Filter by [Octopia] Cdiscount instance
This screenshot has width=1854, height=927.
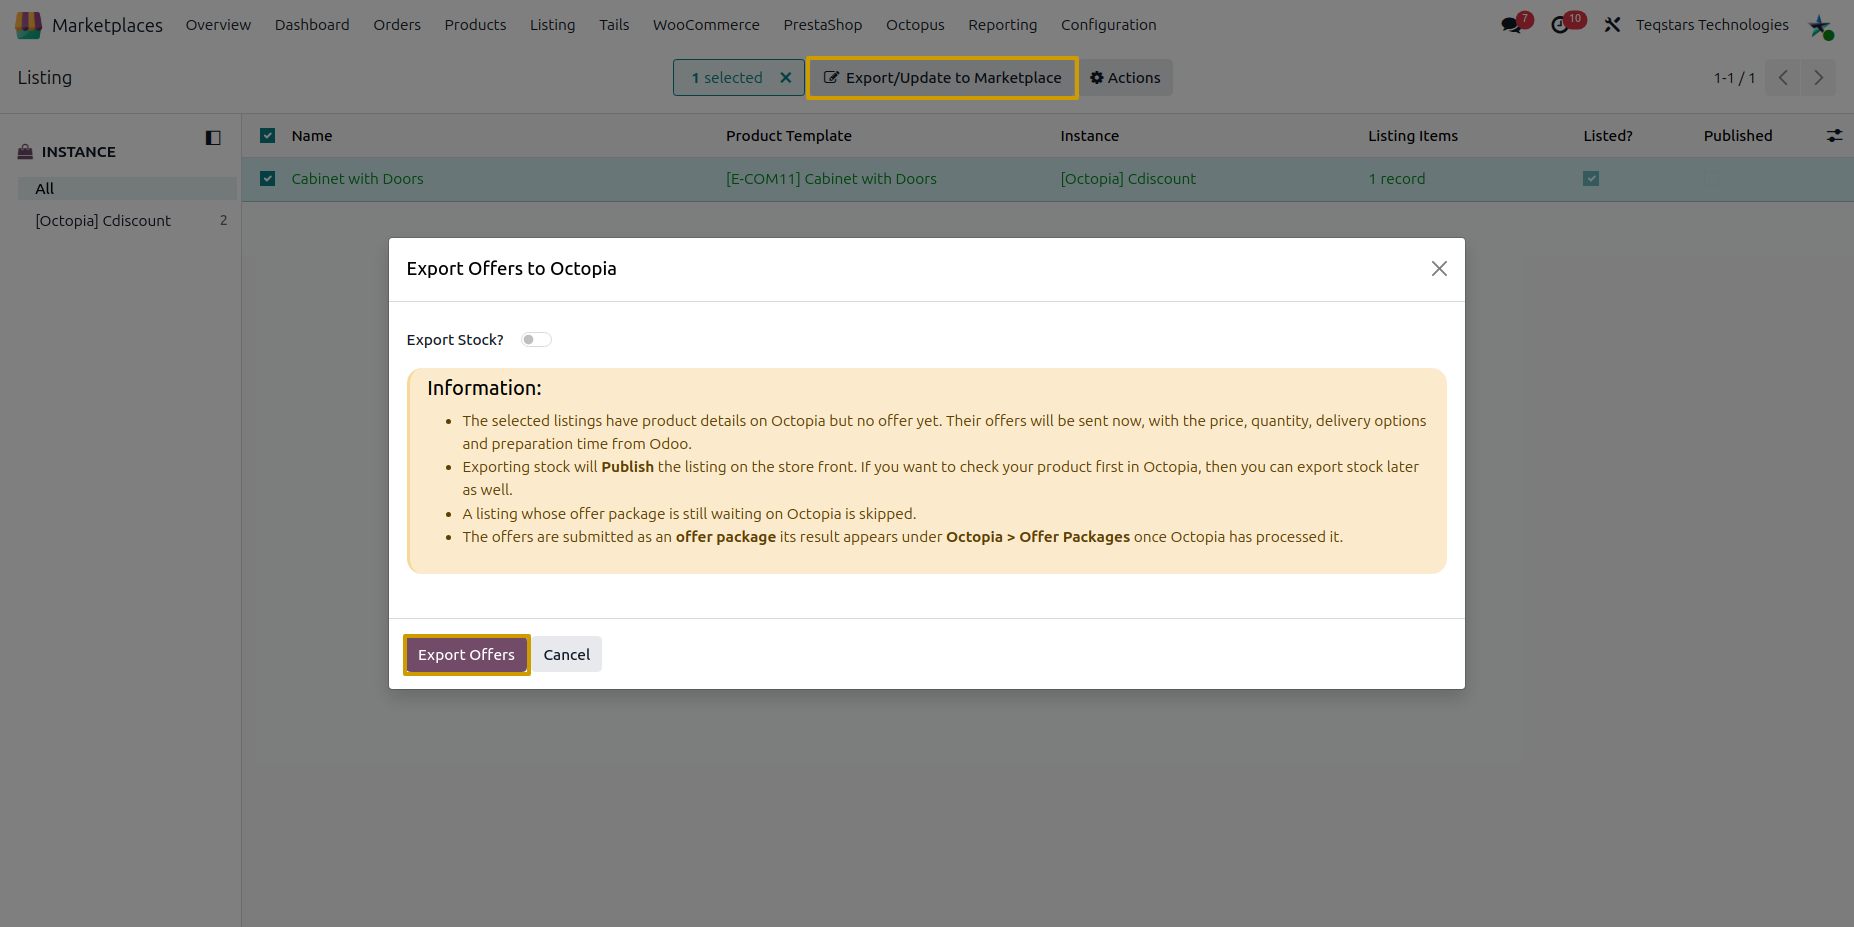pyautogui.click(x=127, y=221)
